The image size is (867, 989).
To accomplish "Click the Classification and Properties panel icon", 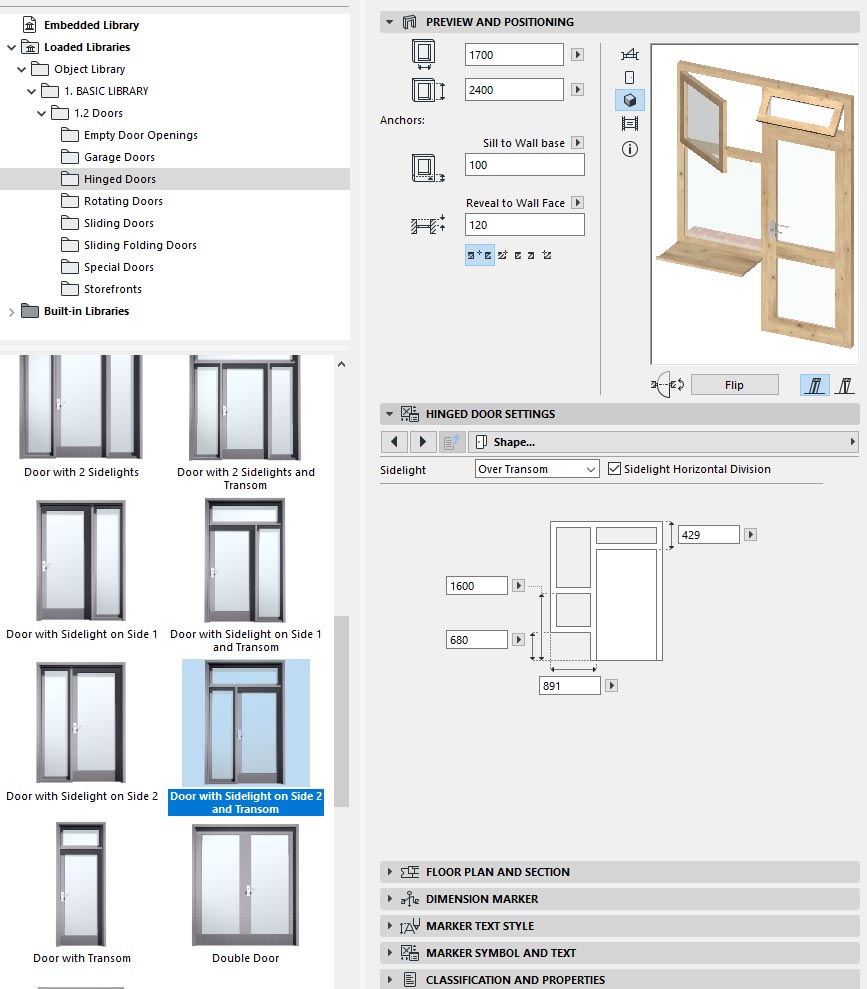I will pos(410,980).
